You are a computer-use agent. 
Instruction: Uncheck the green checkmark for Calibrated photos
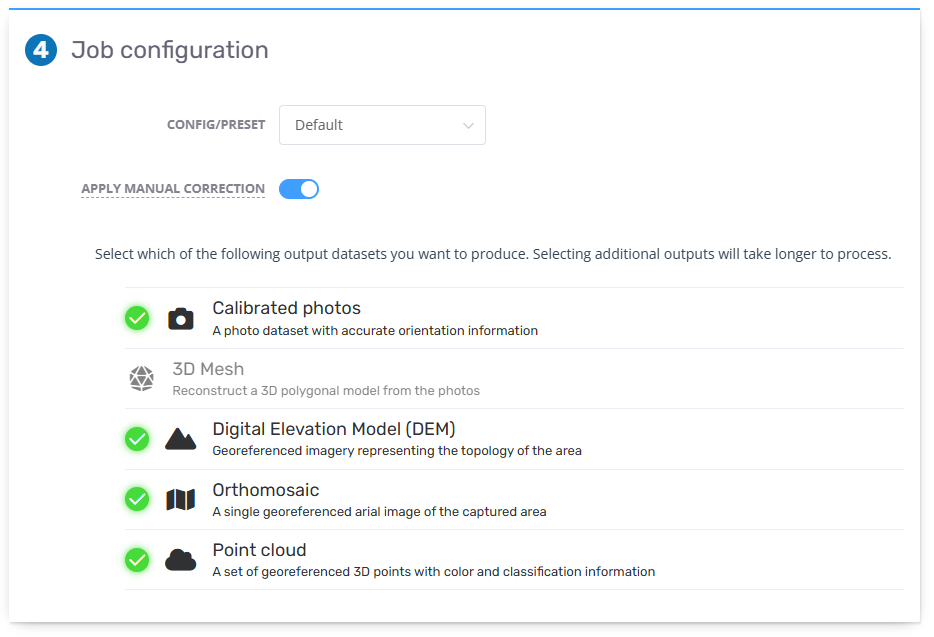137,318
